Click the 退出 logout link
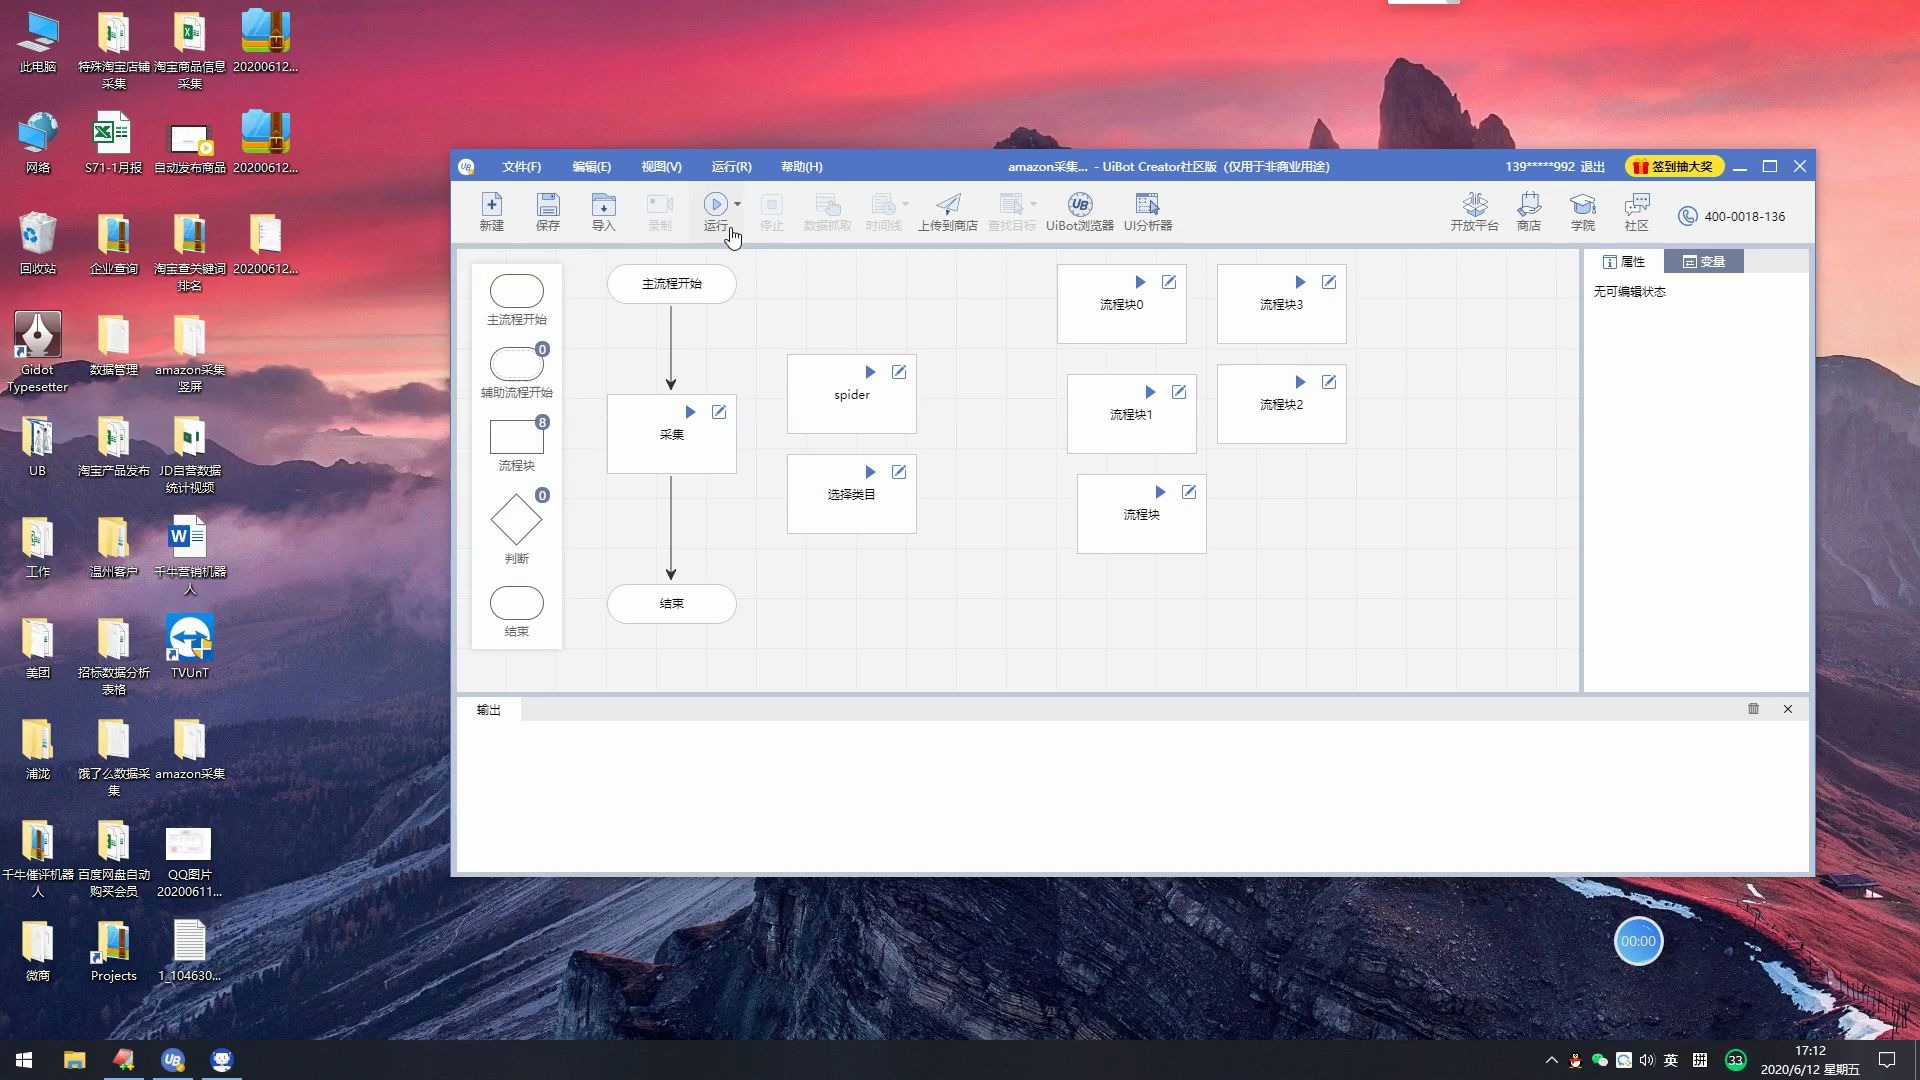The height and width of the screenshot is (1080, 1920). [1592, 167]
